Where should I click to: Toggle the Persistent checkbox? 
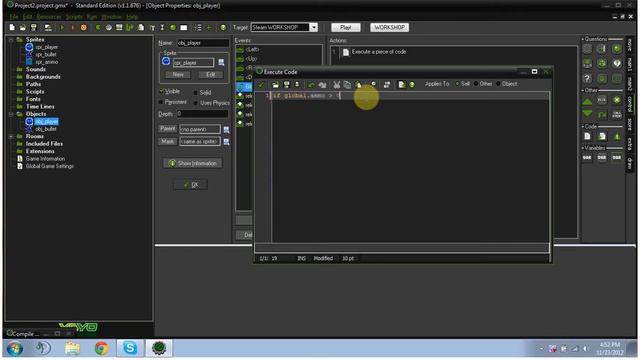(161, 102)
